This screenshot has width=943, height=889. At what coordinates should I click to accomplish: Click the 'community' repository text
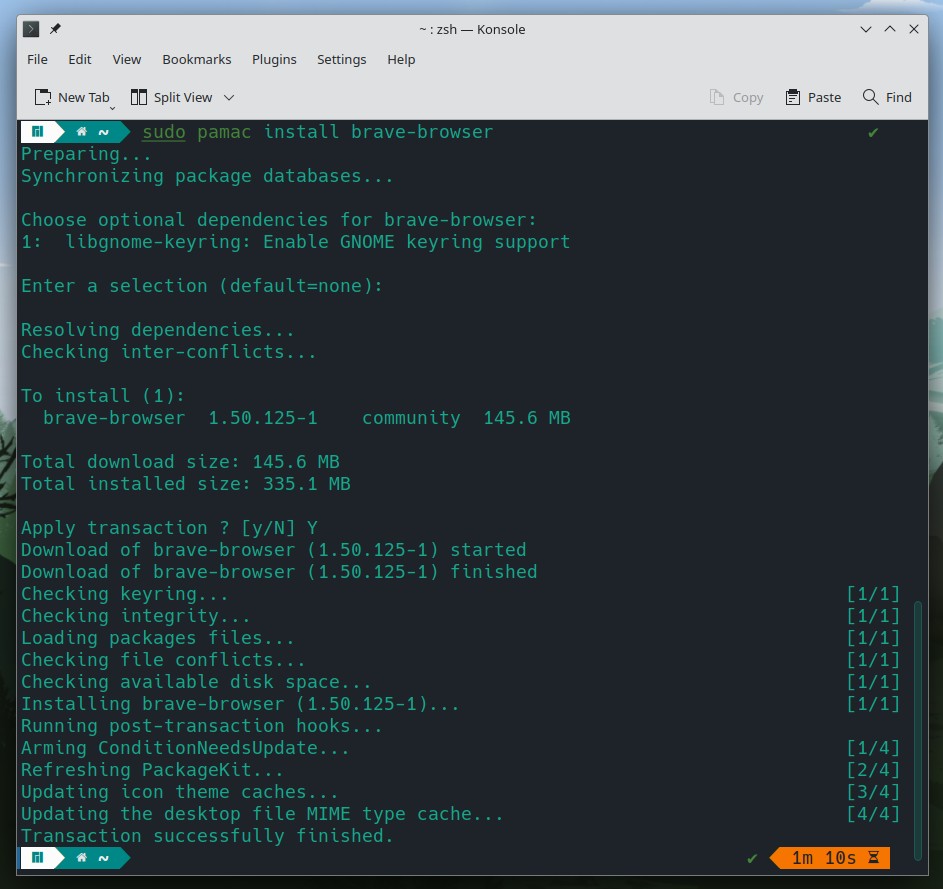coord(411,418)
